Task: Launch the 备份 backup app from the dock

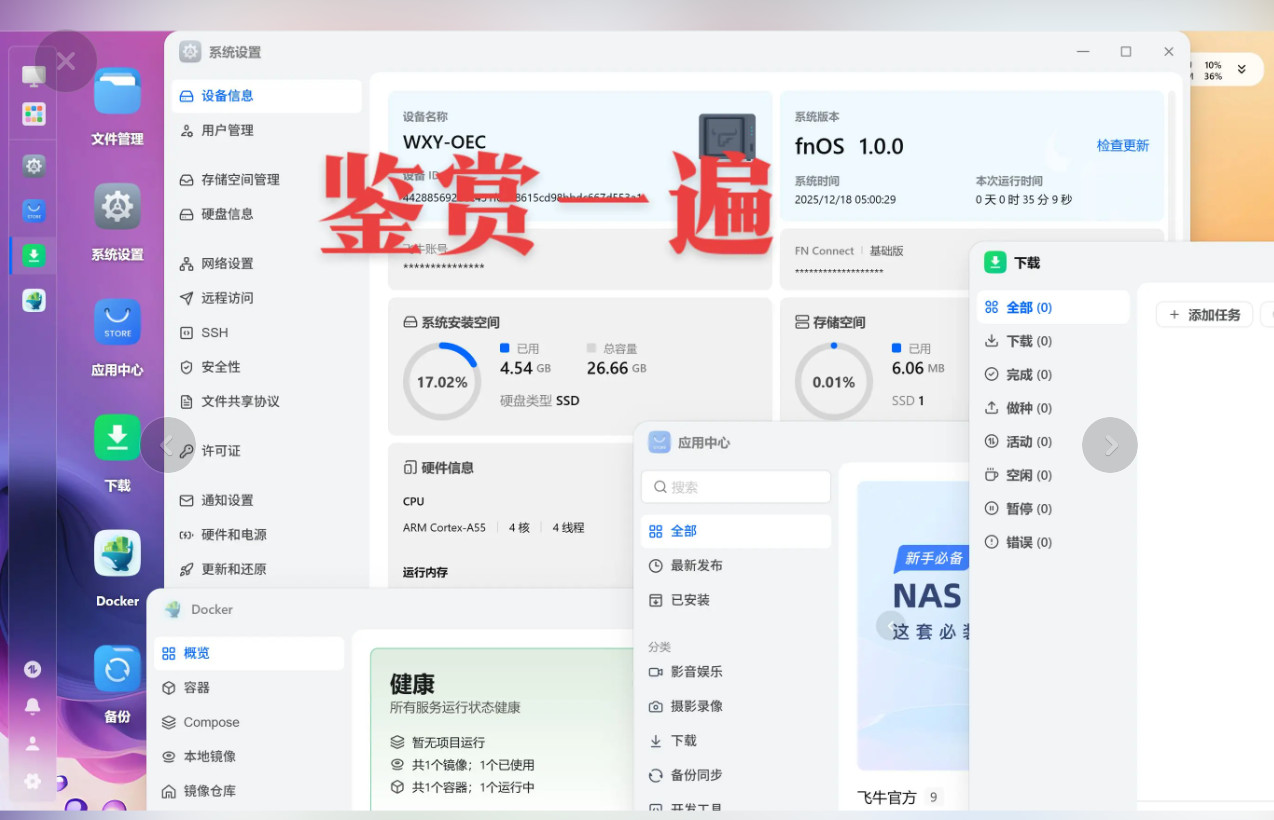Action: point(117,668)
